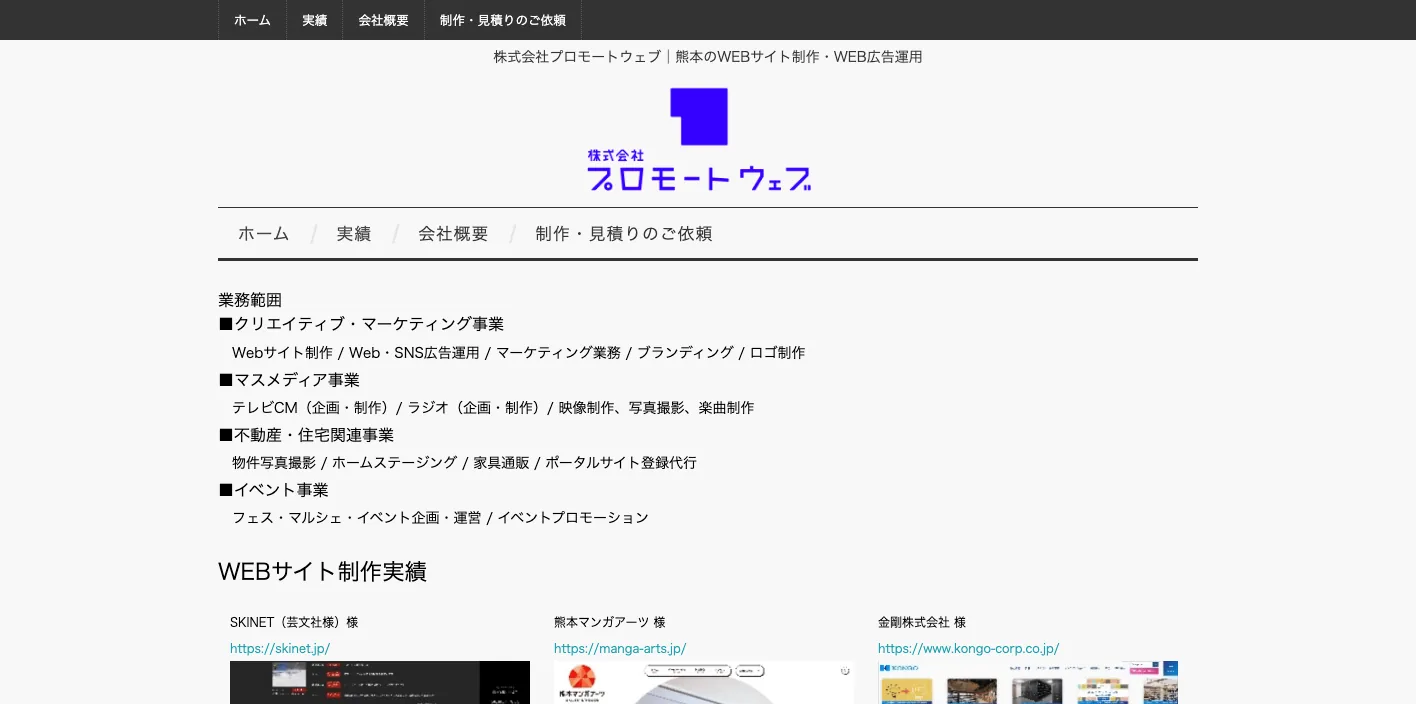Click the プロモートウェブ logo image

(x=700, y=139)
